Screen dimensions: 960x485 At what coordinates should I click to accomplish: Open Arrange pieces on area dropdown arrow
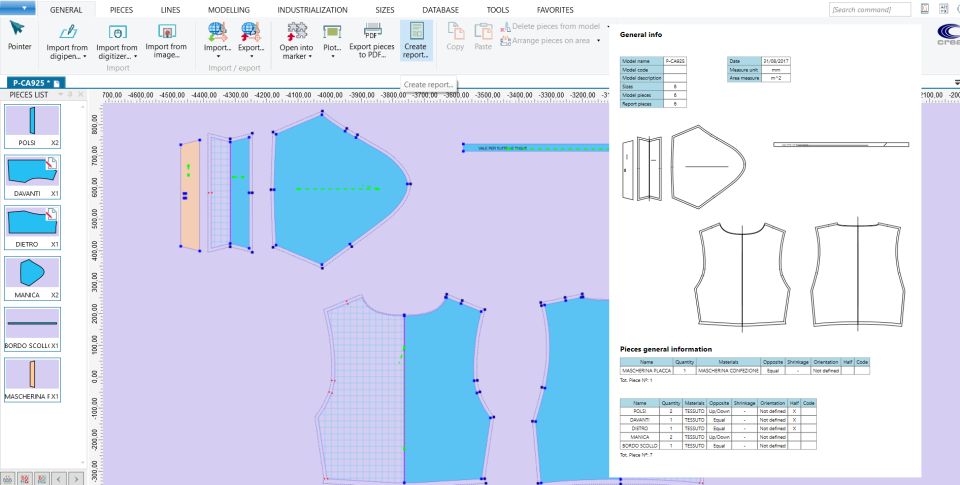pos(598,41)
